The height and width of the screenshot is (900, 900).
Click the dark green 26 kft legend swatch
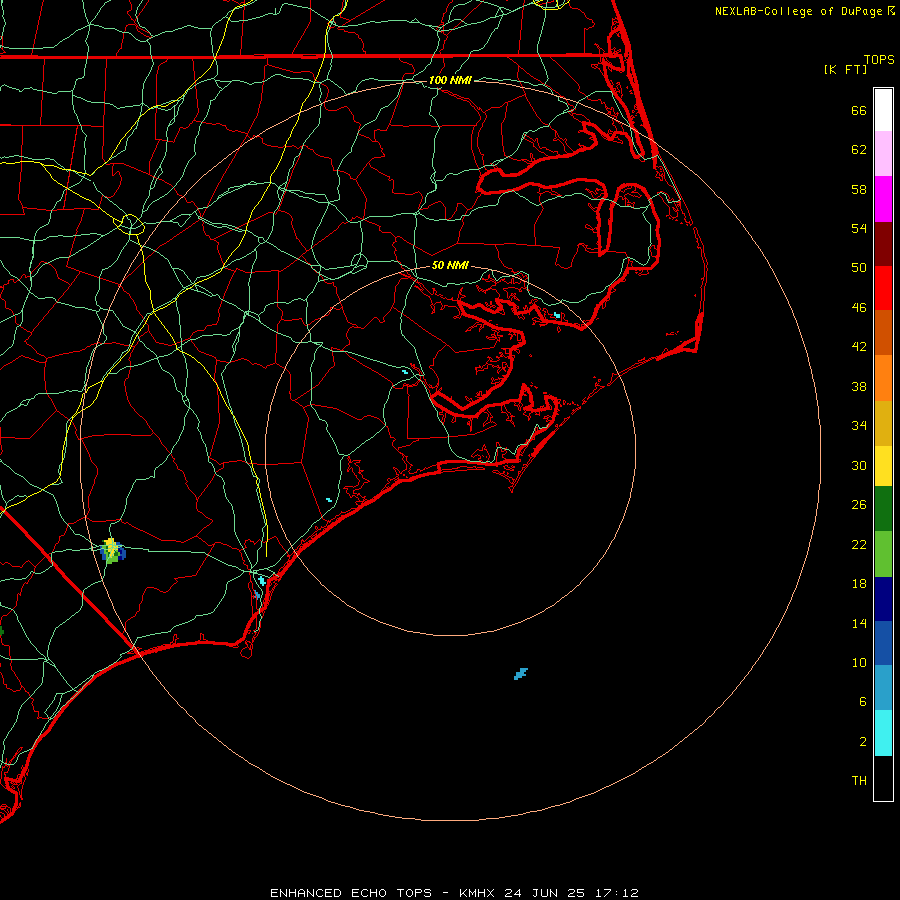click(883, 509)
